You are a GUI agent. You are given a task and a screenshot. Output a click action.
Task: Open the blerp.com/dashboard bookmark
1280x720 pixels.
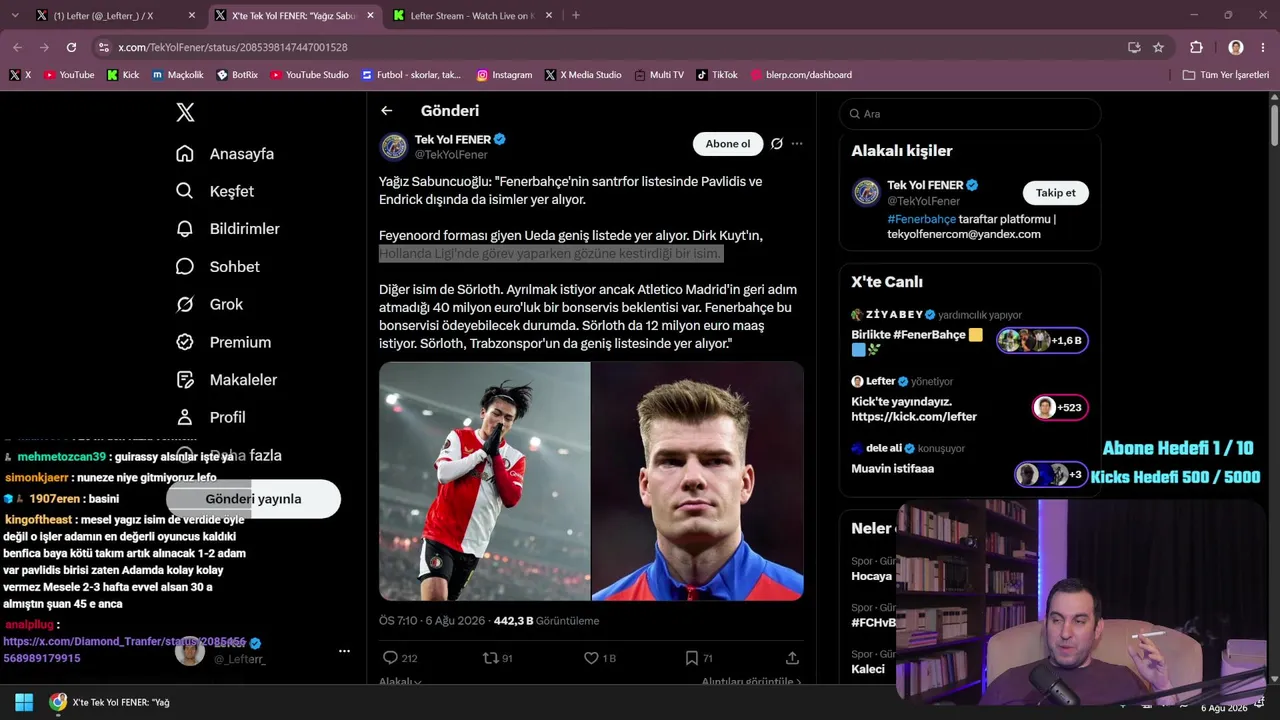[x=801, y=75]
